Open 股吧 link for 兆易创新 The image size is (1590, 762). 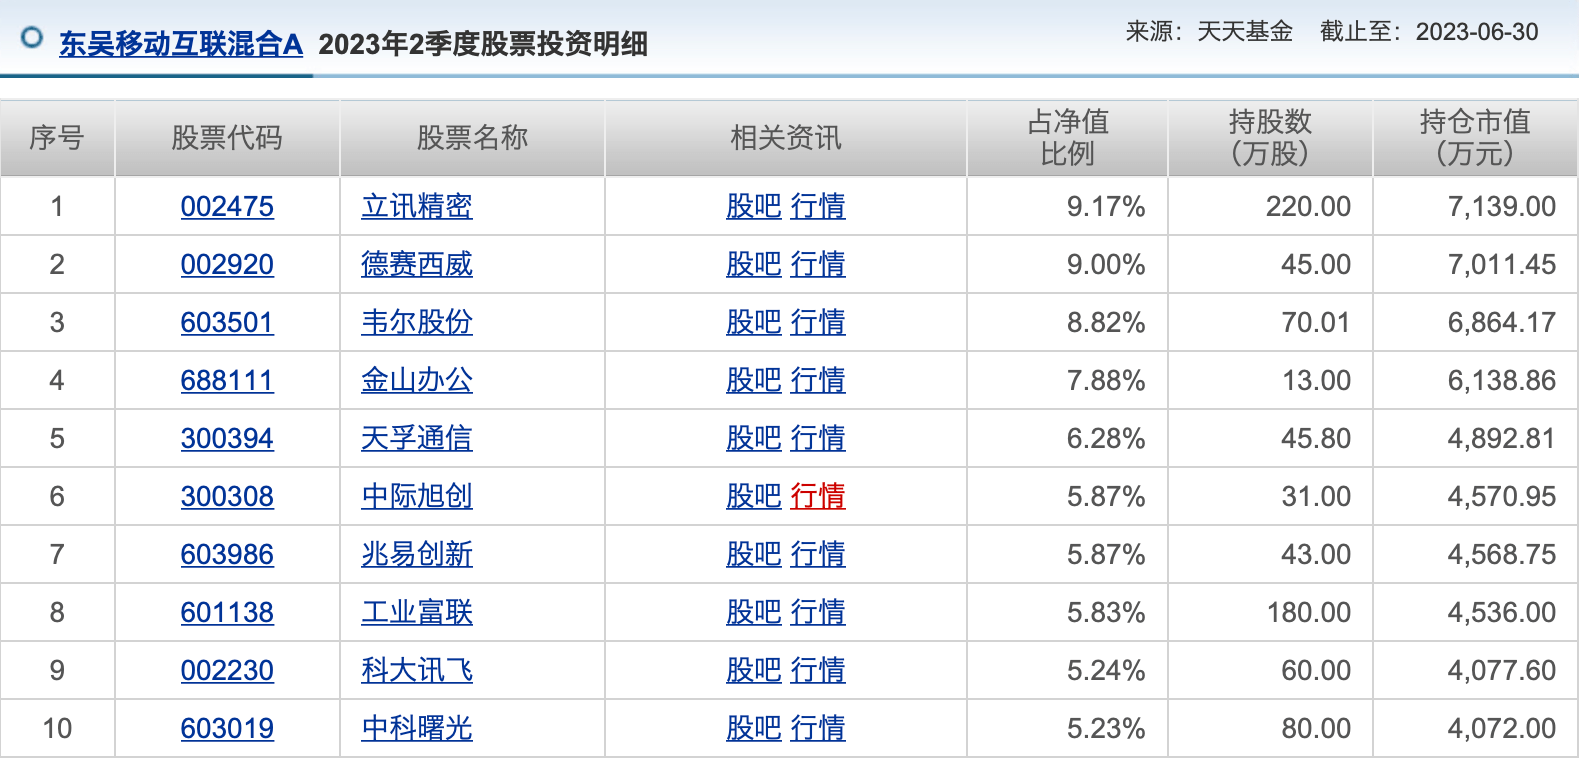pyautogui.click(x=754, y=555)
